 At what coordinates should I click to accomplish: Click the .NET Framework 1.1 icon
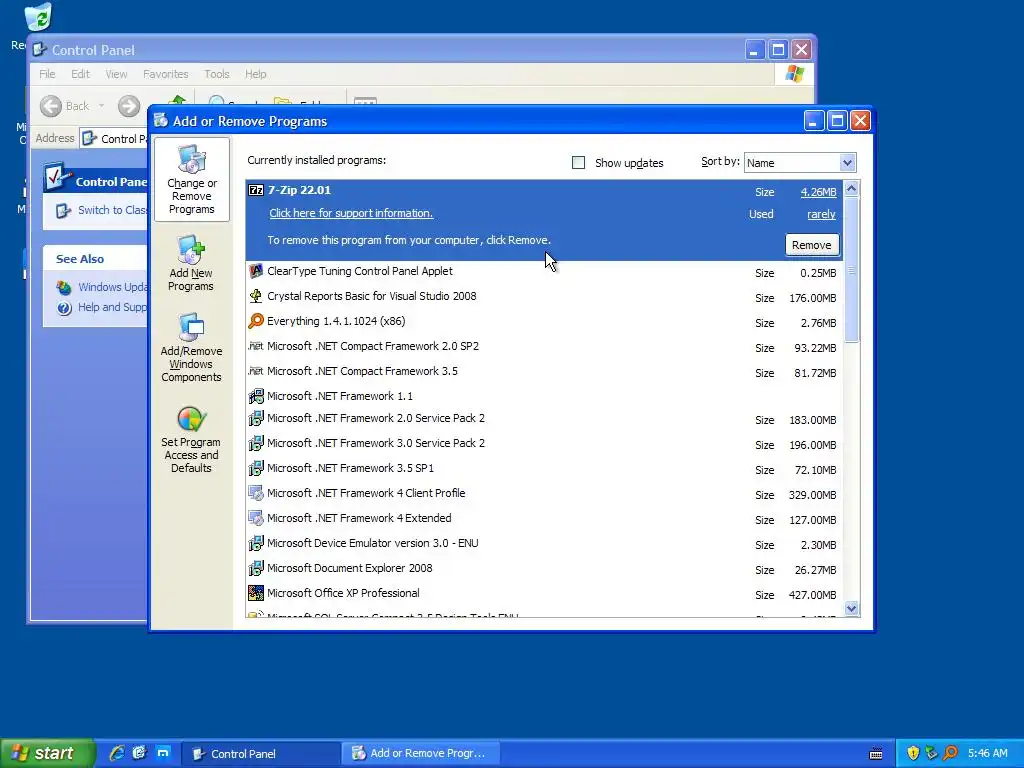[x=256, y=396]
